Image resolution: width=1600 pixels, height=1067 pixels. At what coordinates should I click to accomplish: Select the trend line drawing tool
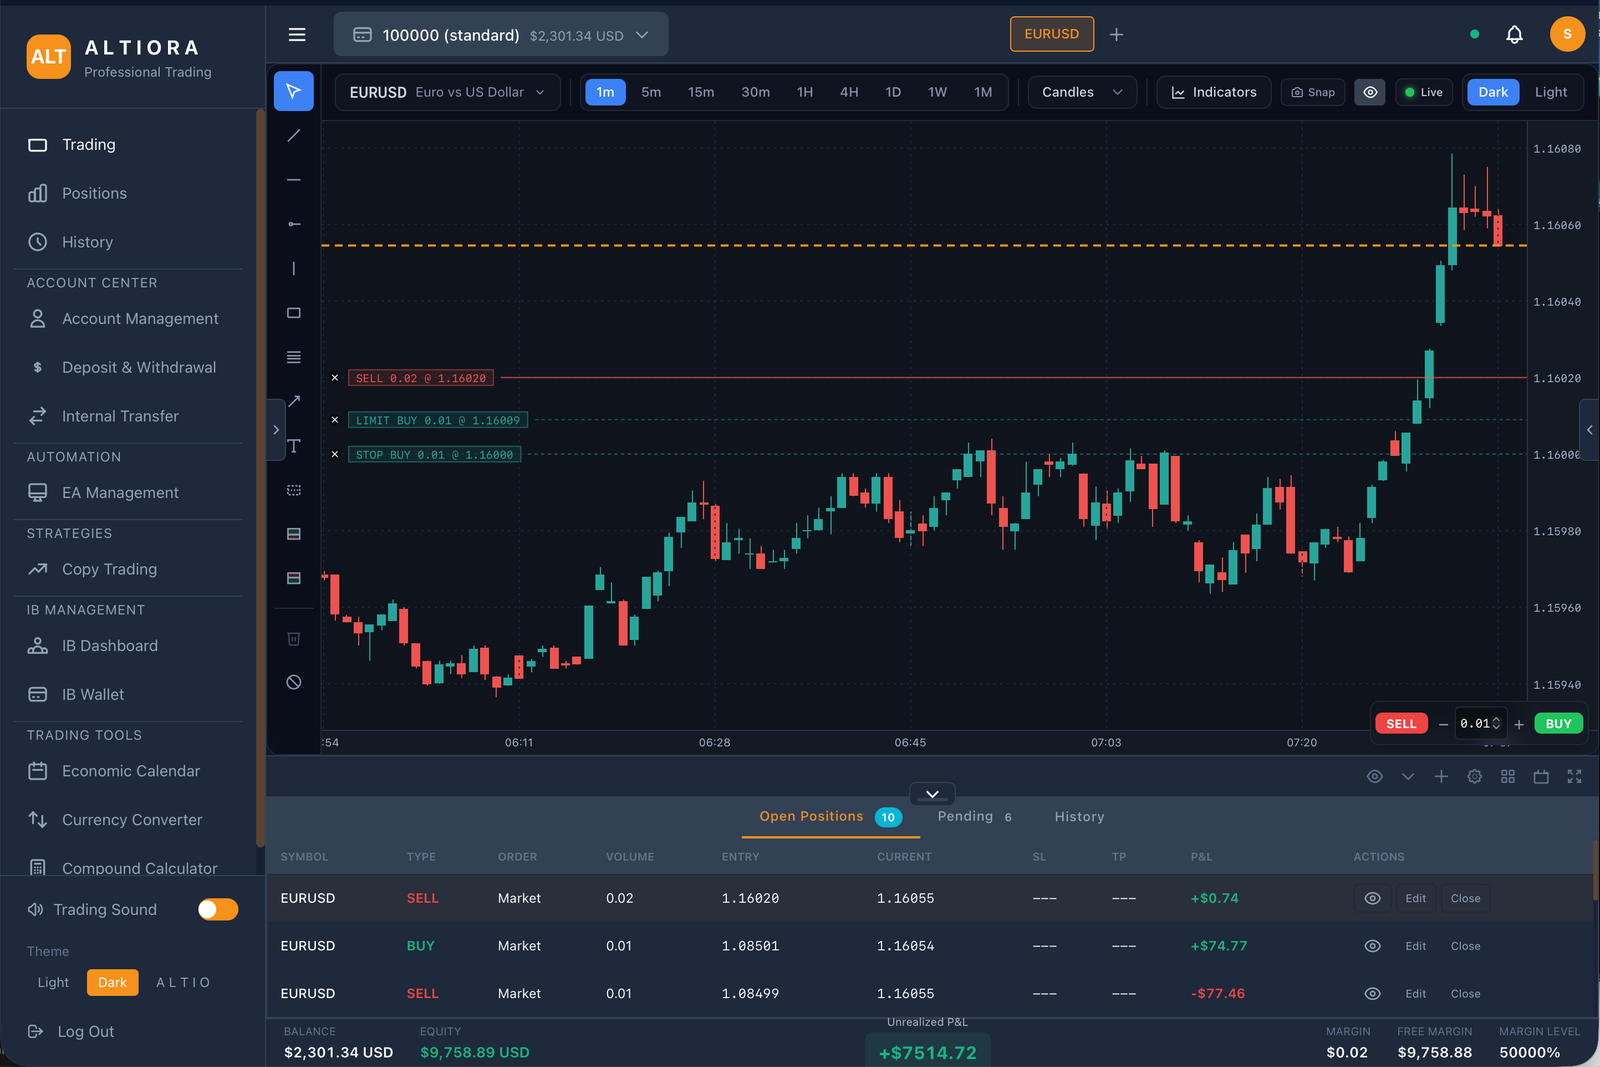pos(293,135)
